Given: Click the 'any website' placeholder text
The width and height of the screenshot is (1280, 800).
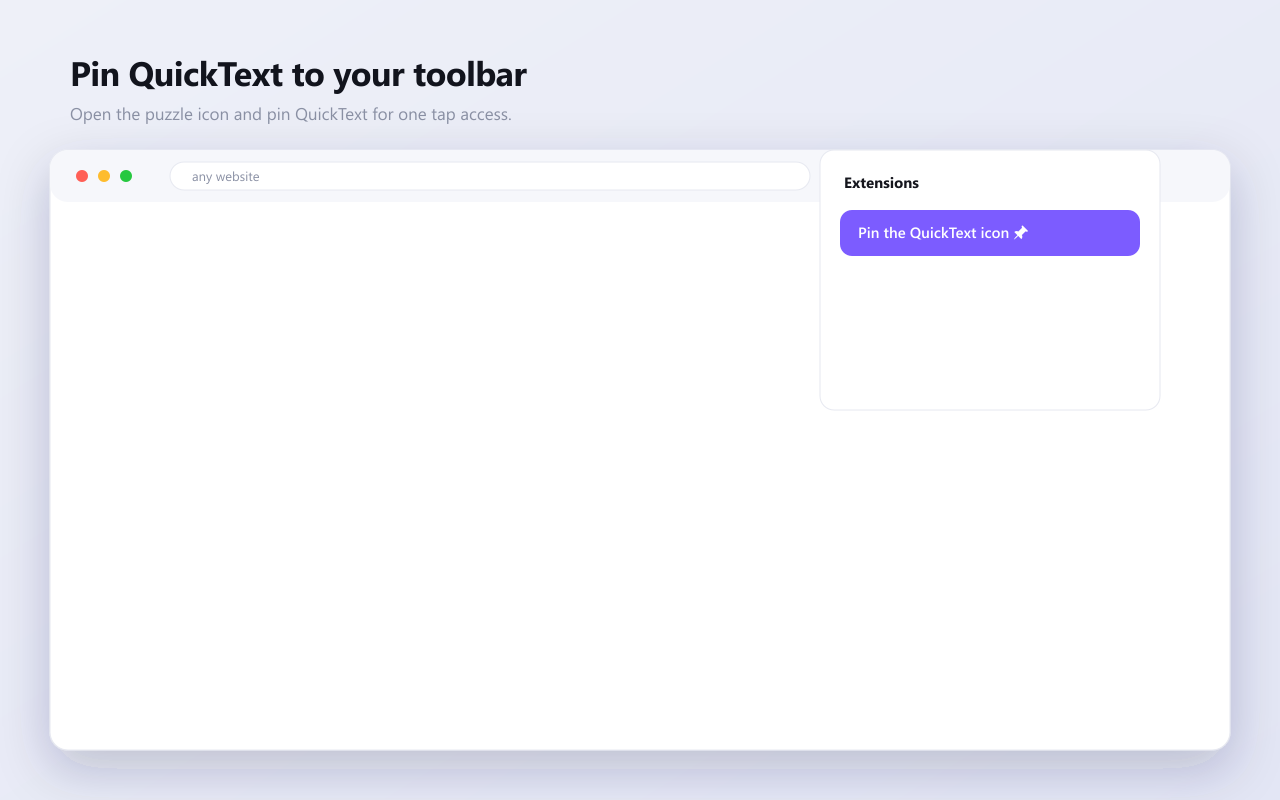Looking at the screenshot, I should pos(226,177).
